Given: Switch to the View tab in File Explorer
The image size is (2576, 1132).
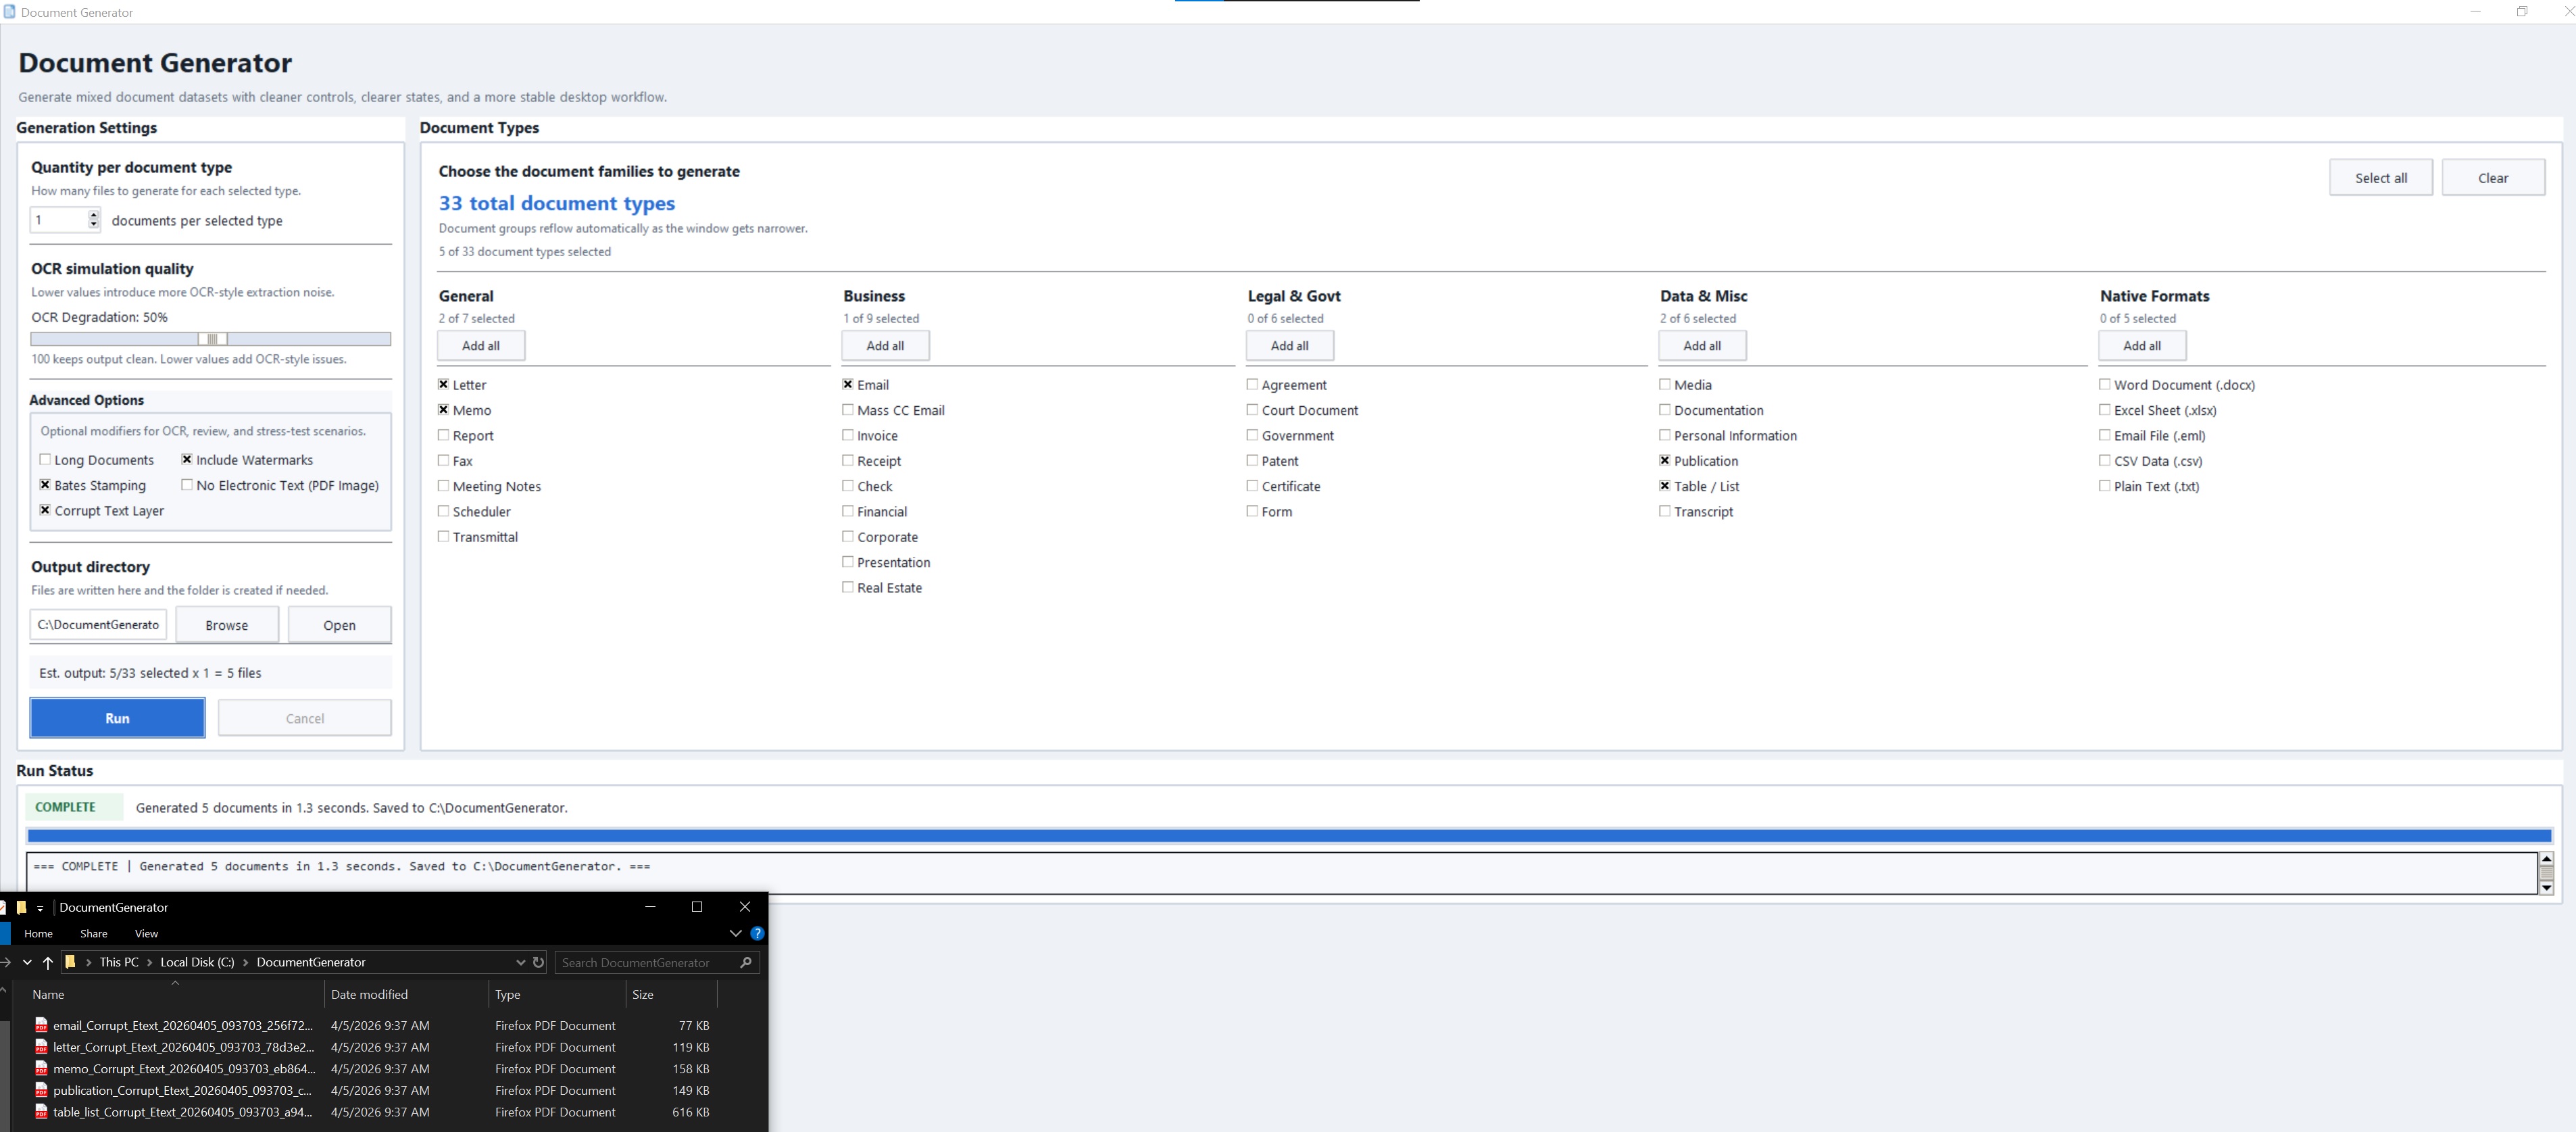Looking at the screenshot, I should pyautogui.click(x=146, y=933).
